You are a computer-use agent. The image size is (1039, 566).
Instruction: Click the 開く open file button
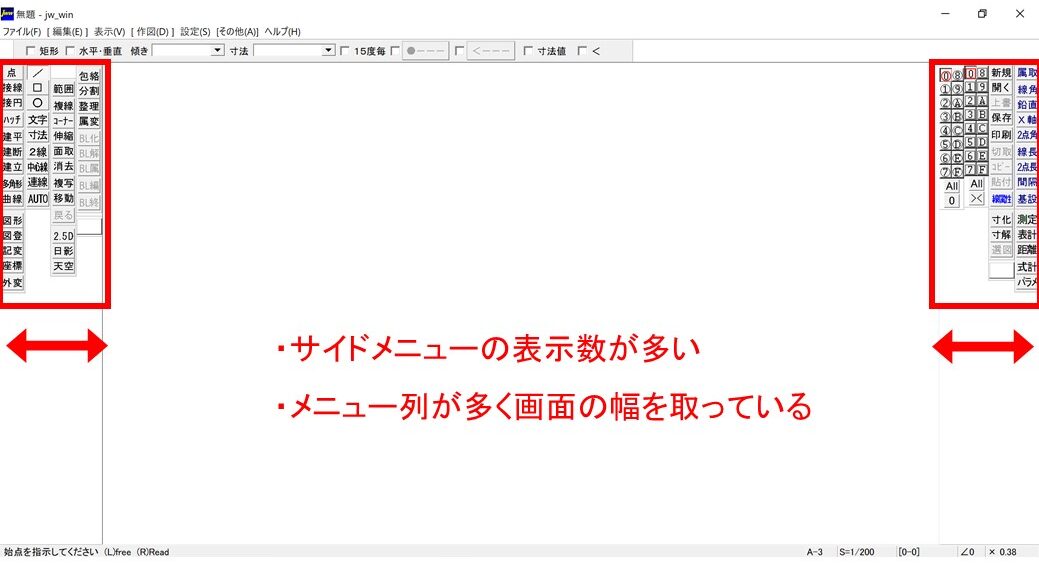(1001, 87)
